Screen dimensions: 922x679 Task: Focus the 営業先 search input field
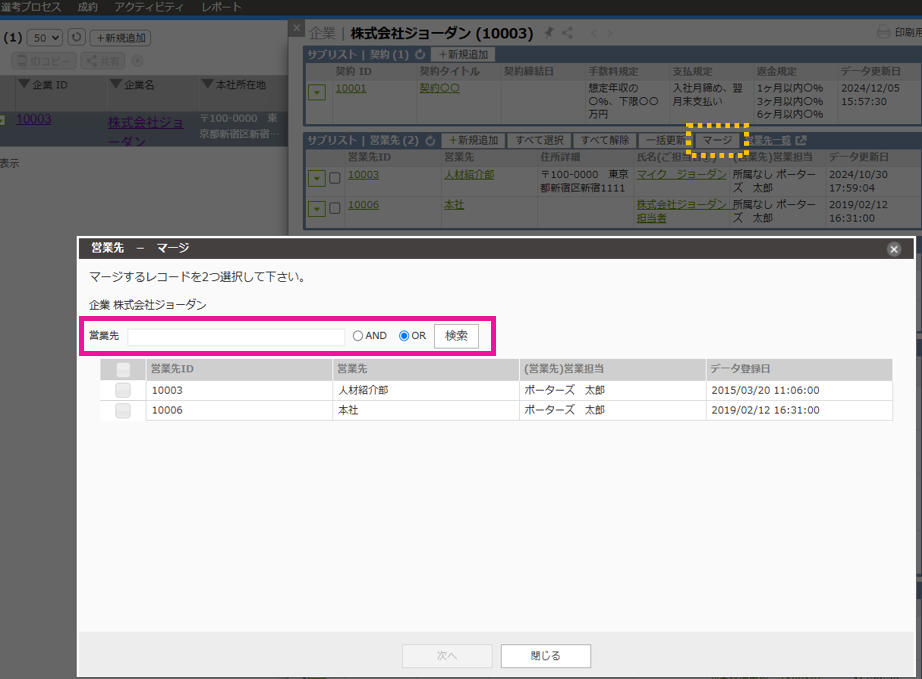236,337
